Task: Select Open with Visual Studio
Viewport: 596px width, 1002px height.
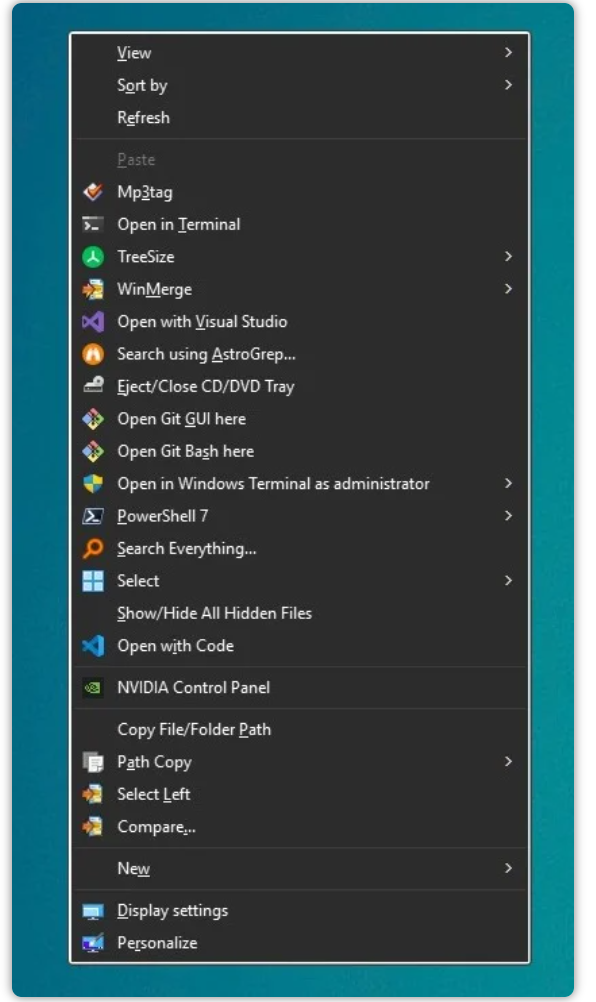Action: tap(202, 321)
